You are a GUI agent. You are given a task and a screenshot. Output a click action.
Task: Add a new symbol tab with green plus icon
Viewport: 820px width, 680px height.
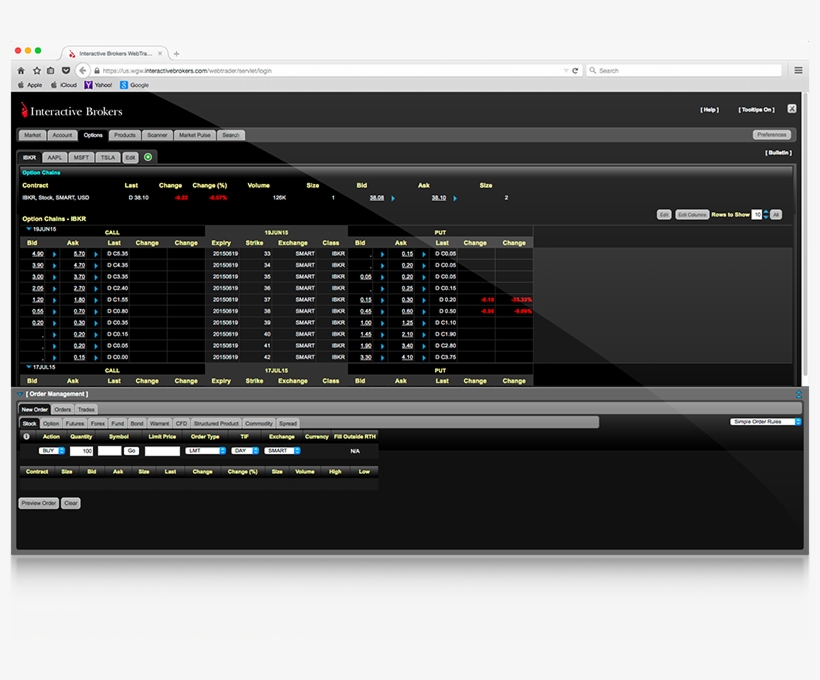point(148,157)
